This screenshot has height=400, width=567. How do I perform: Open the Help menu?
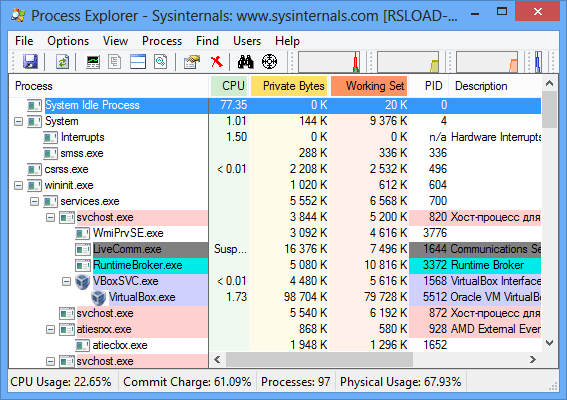287,41
